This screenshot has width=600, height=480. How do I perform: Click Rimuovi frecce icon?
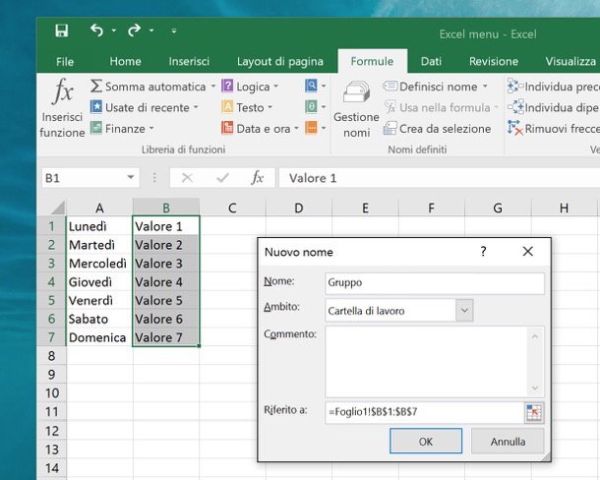click(x=515, y=128)
